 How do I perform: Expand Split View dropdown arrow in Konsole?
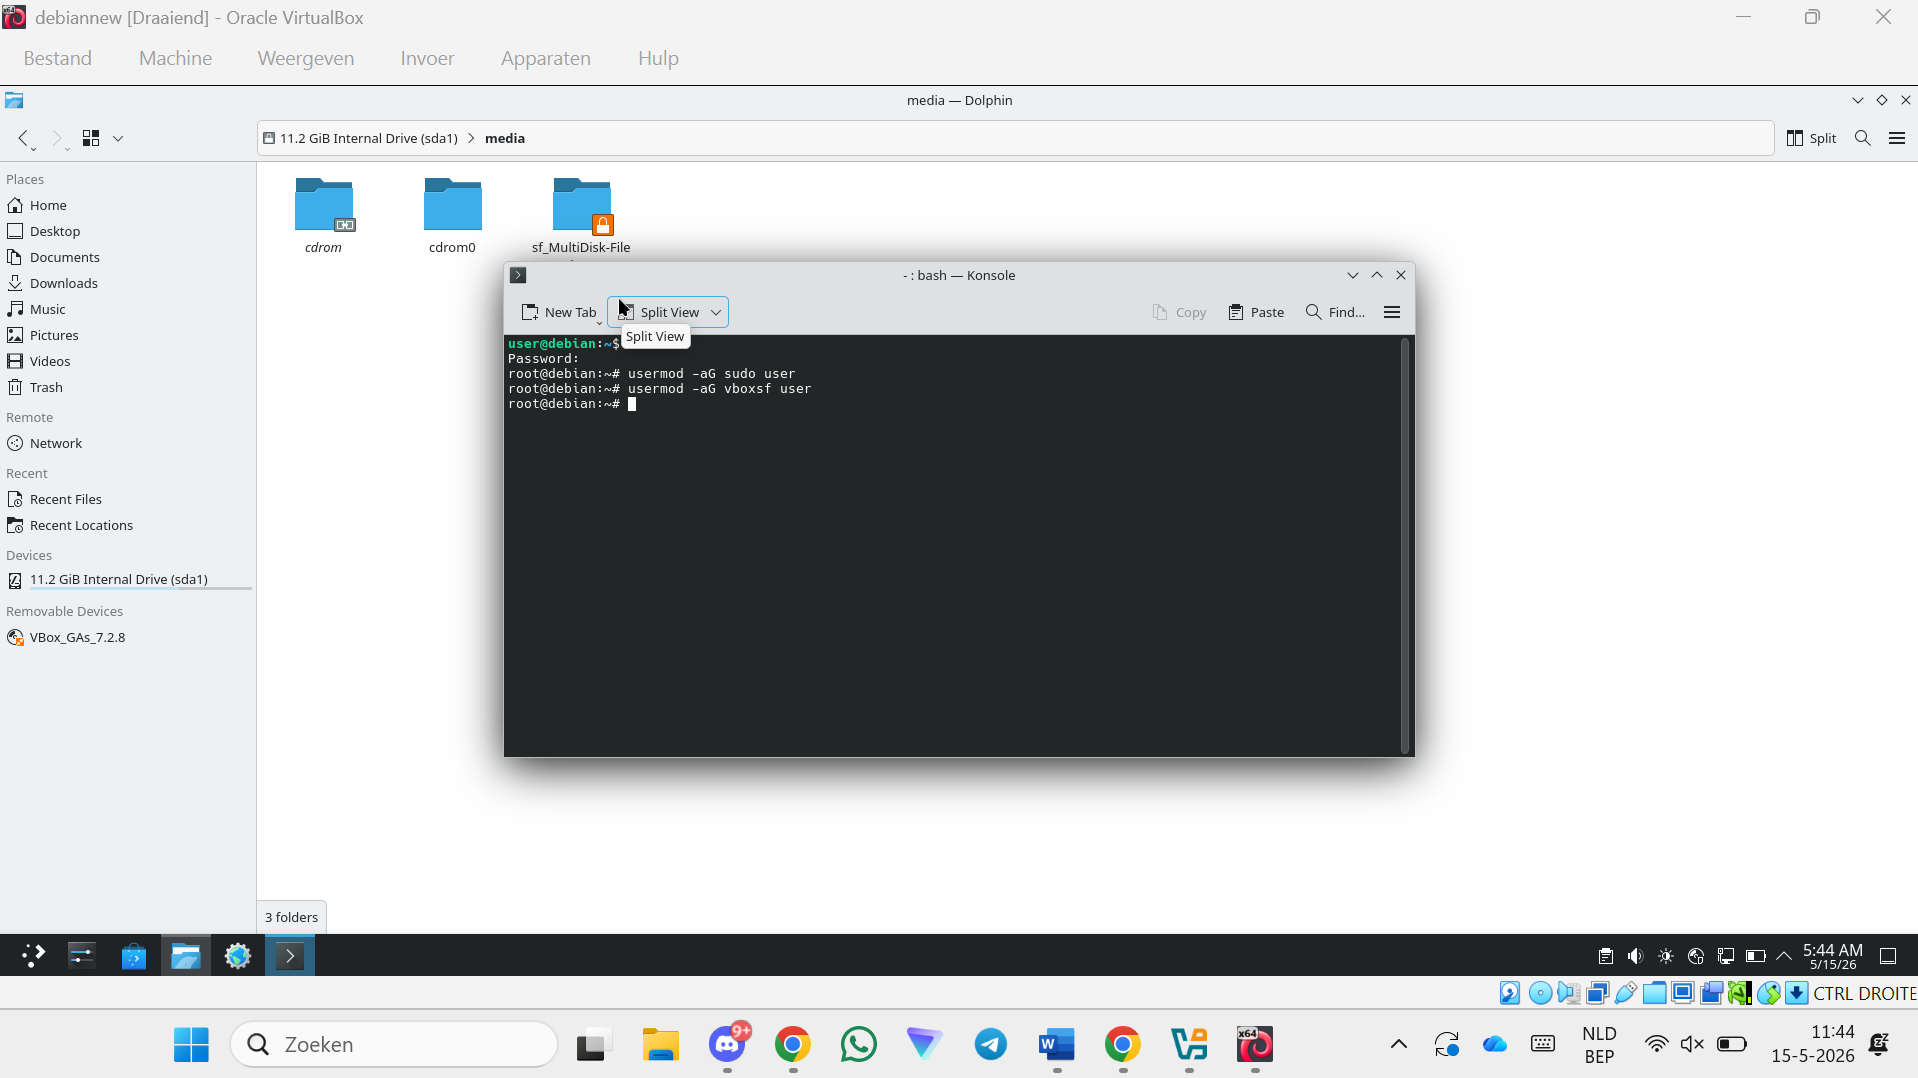point(716,312)
